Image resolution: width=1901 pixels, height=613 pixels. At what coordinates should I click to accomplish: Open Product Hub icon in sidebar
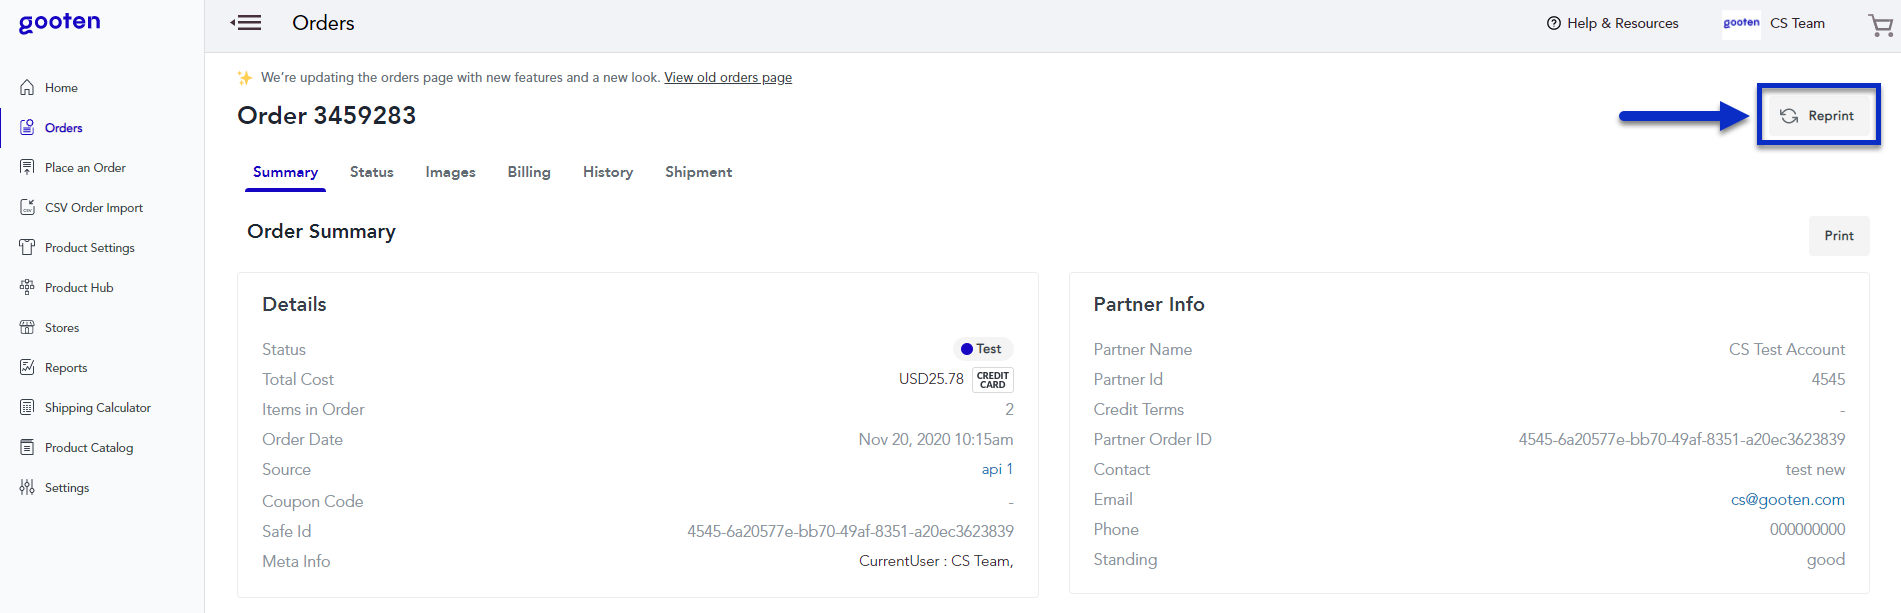point(27,288)
